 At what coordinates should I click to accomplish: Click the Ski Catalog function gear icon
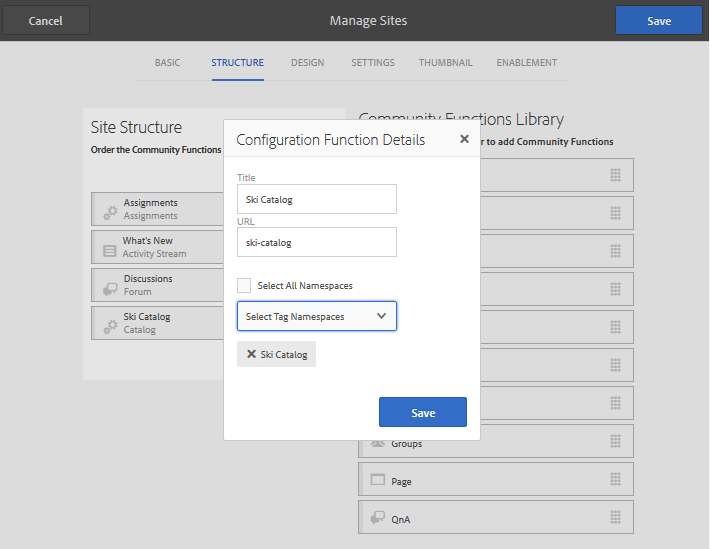coord(110,325)
